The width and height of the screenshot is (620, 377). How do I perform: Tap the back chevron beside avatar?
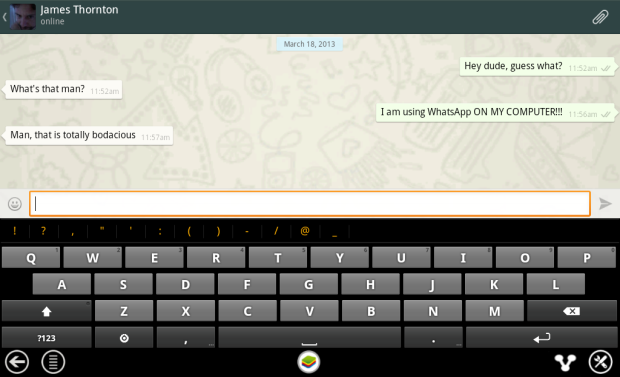(x=5, y=17)
